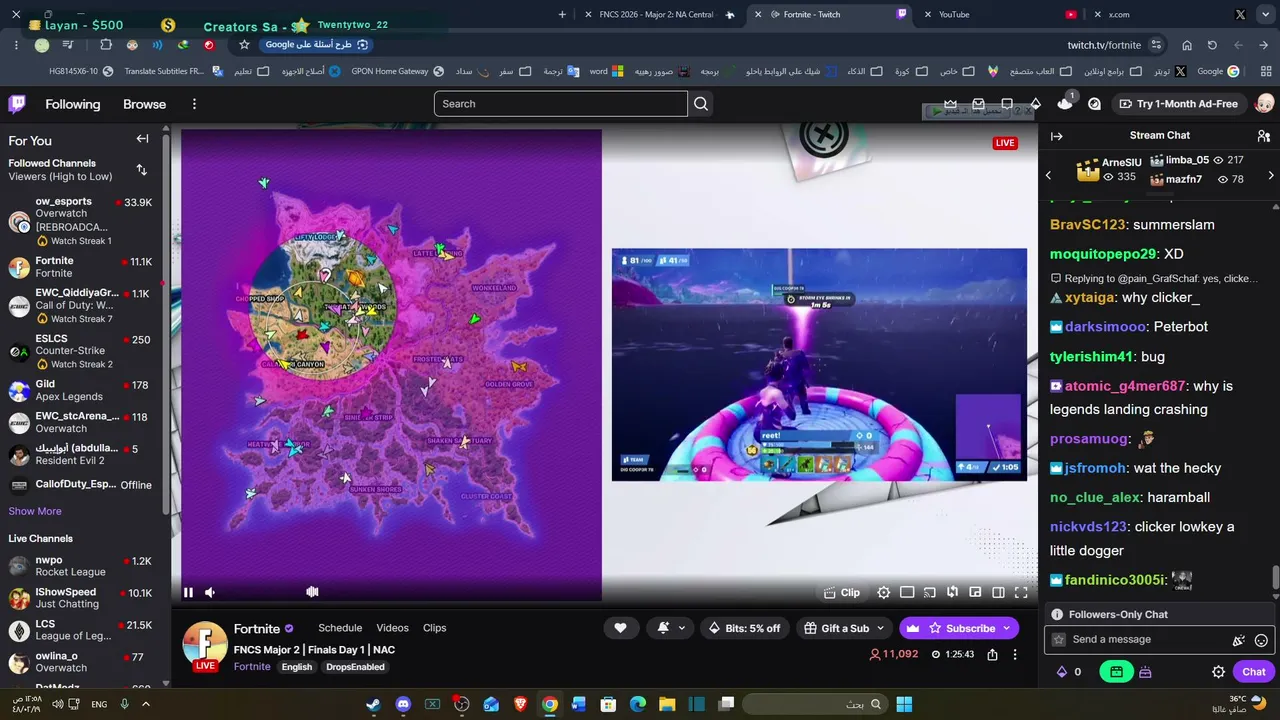Click the purple Chat send button
Viewport: 1280px width, 720px height.
1253,672
